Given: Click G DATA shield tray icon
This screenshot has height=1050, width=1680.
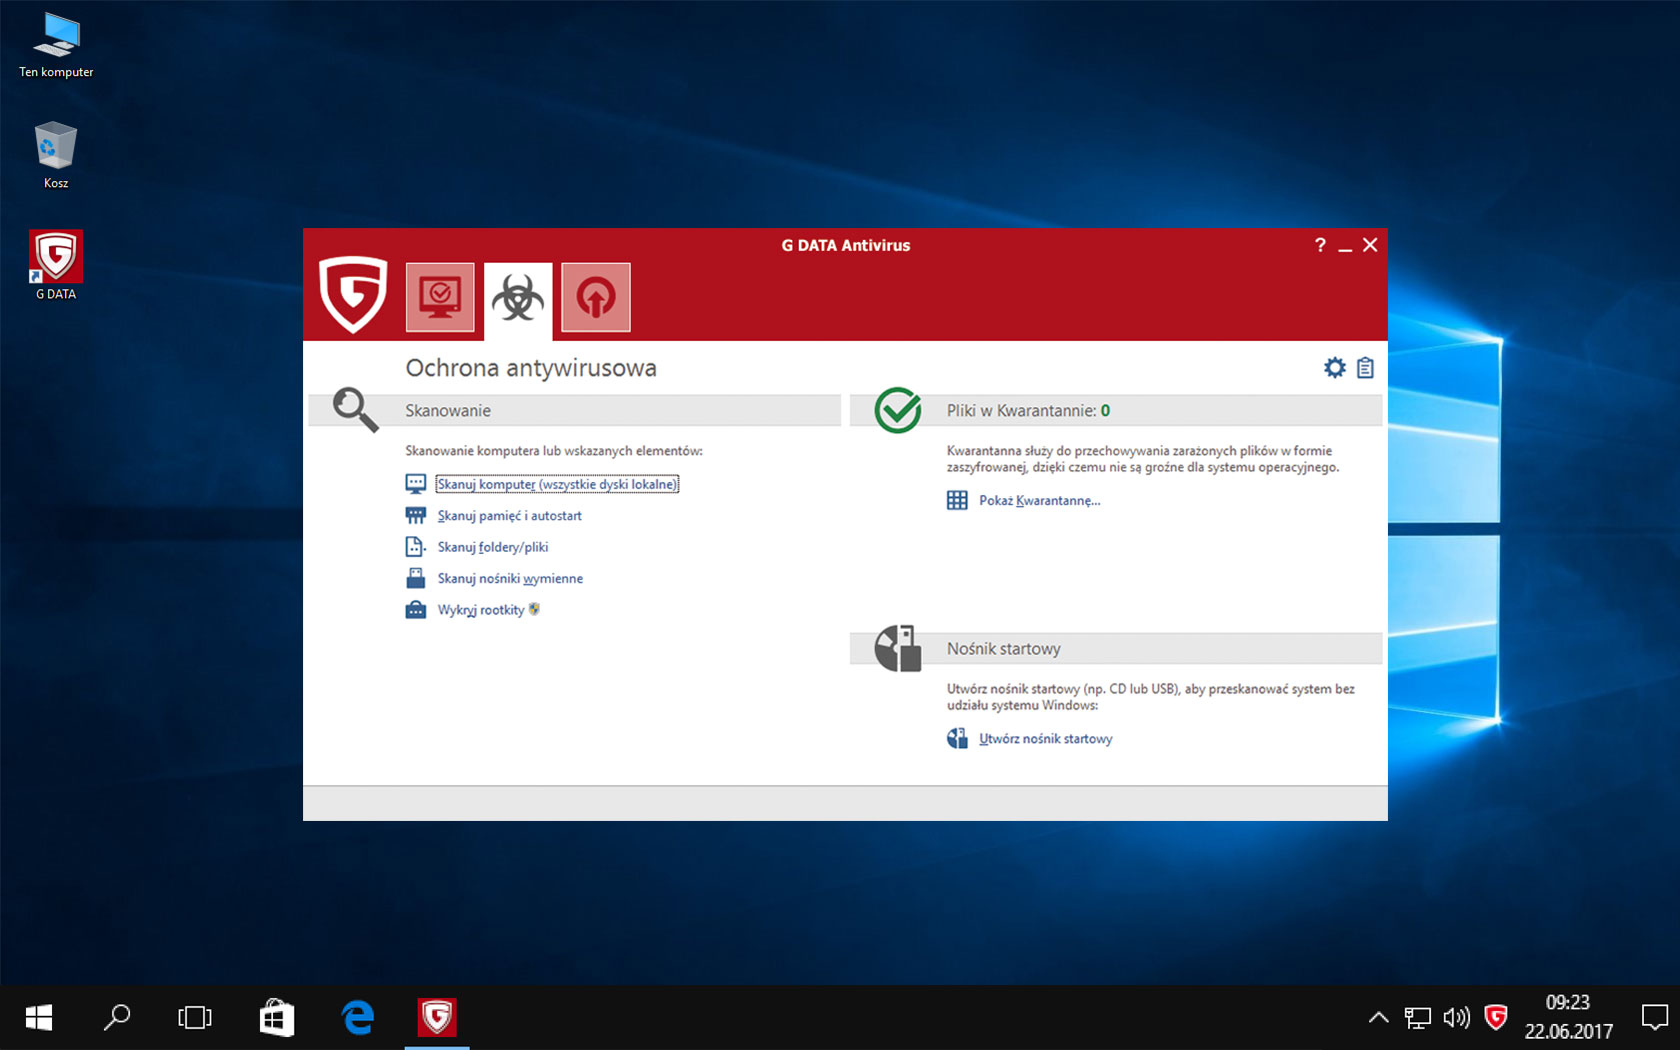Looking at the screenshot, I should pyautogui.click(x=1496, y=1018).
